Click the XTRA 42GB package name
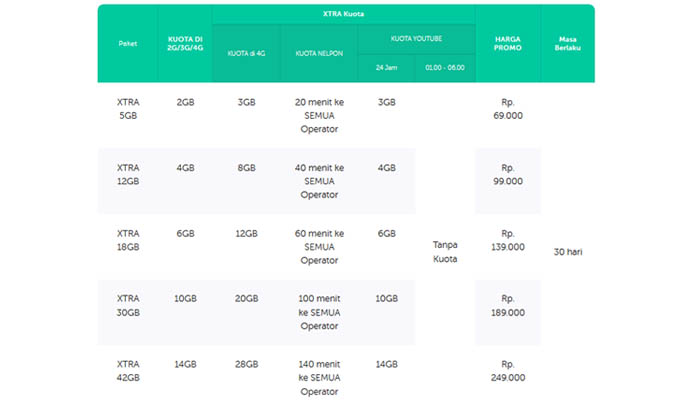 [128, 371]
